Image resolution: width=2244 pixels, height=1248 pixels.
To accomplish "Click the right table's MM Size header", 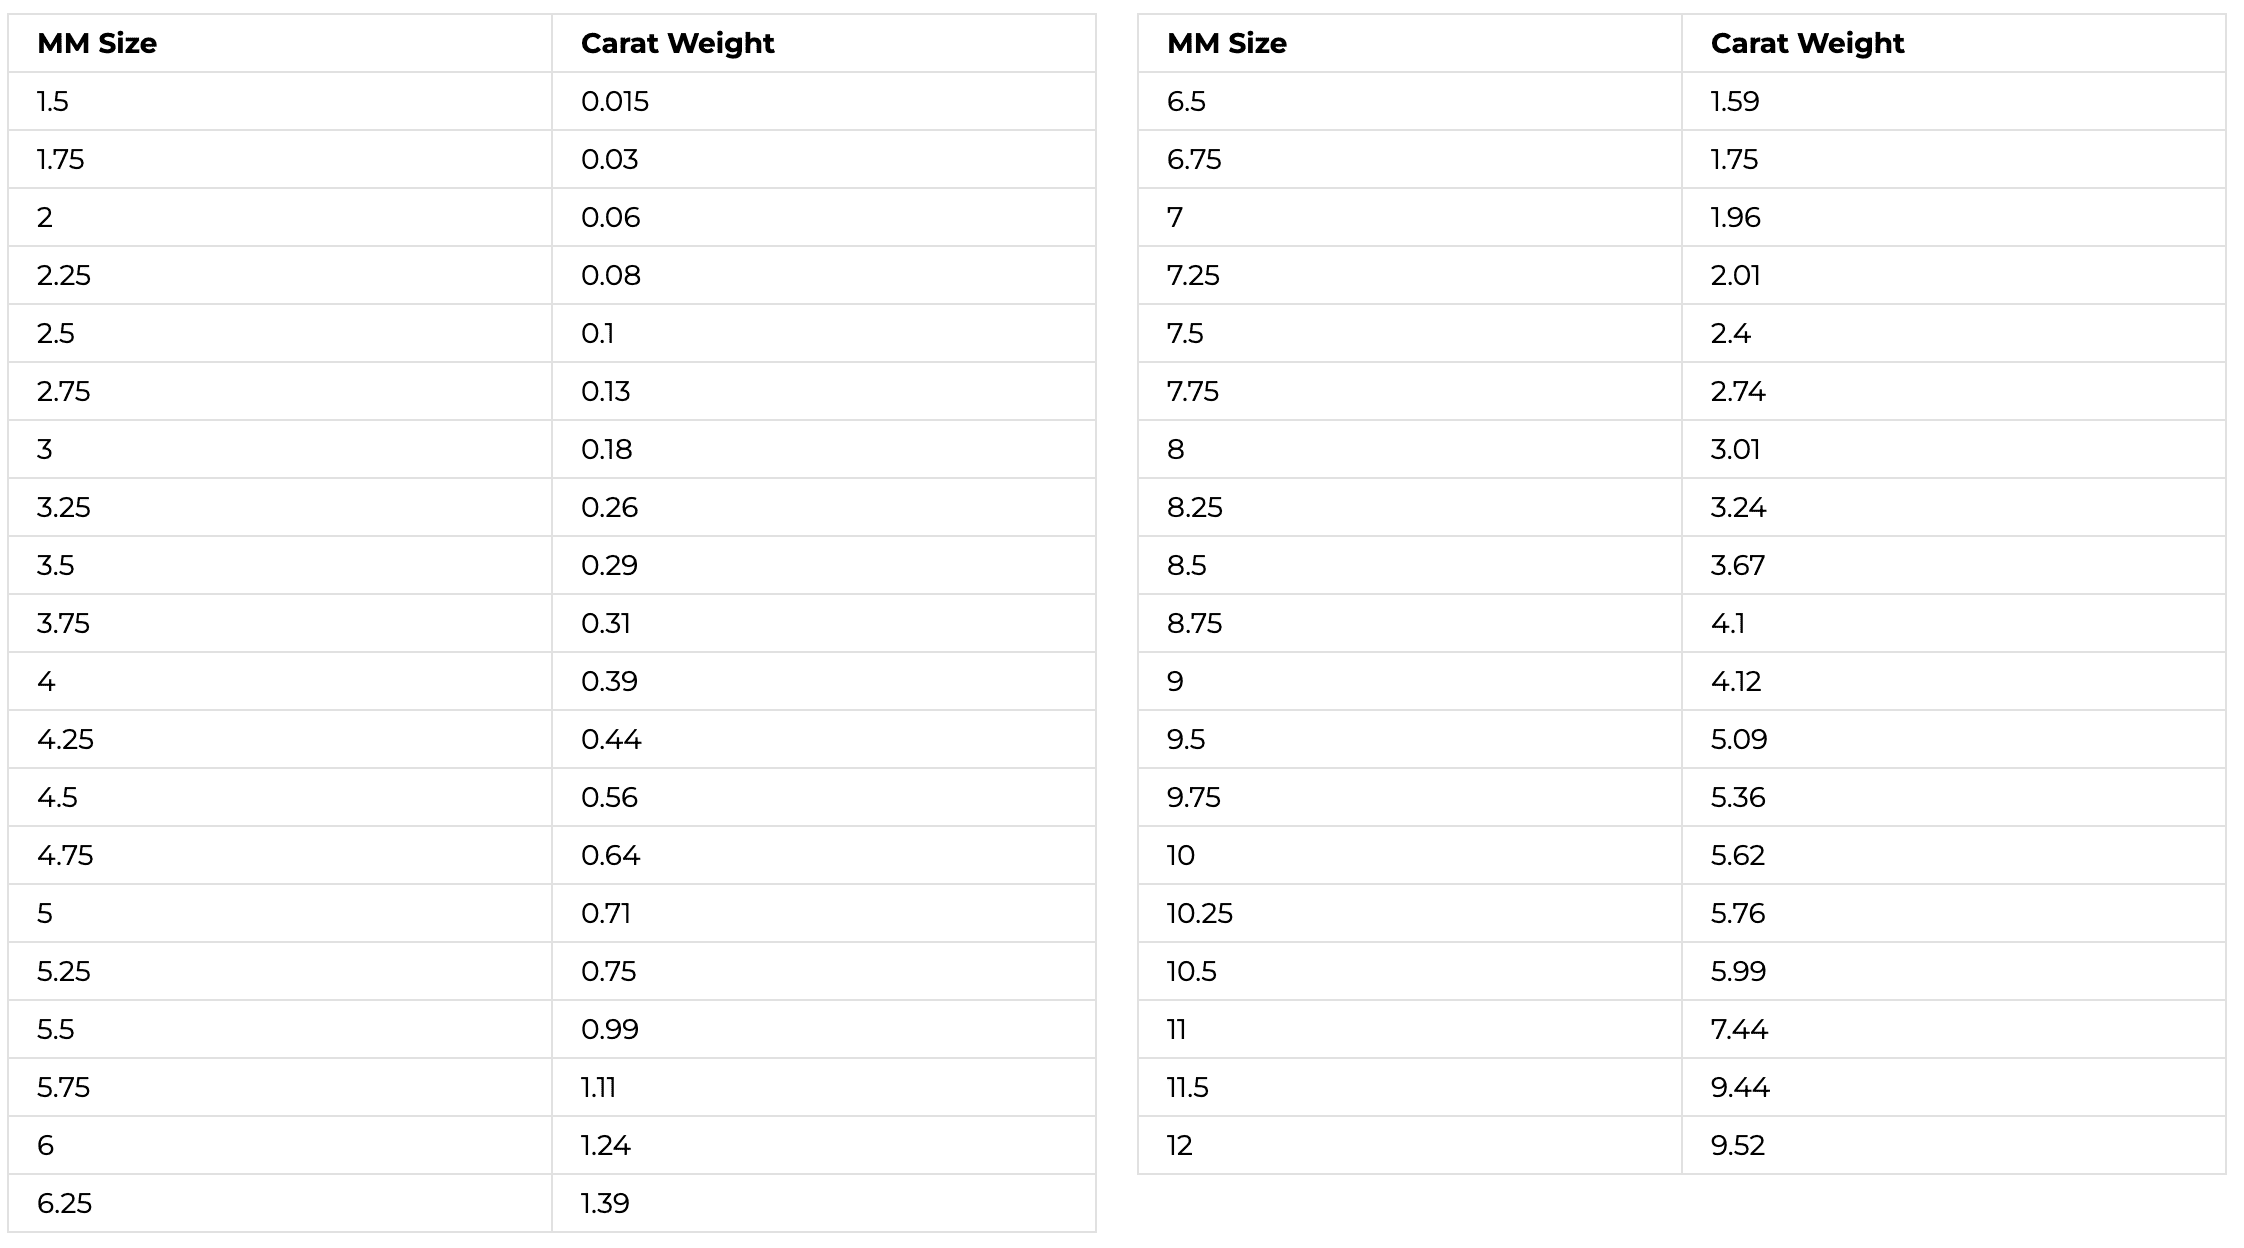I will [x=1226, y=43].
